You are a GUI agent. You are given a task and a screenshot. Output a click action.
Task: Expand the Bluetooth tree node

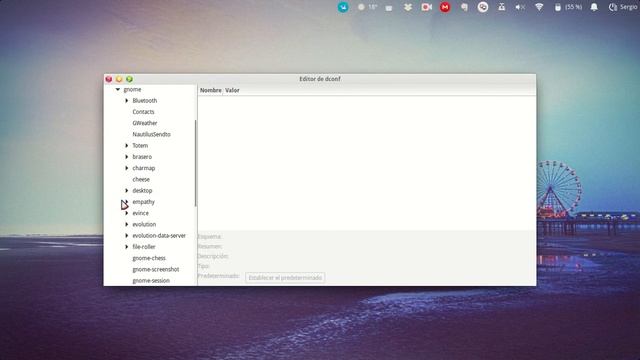(127, 100)
